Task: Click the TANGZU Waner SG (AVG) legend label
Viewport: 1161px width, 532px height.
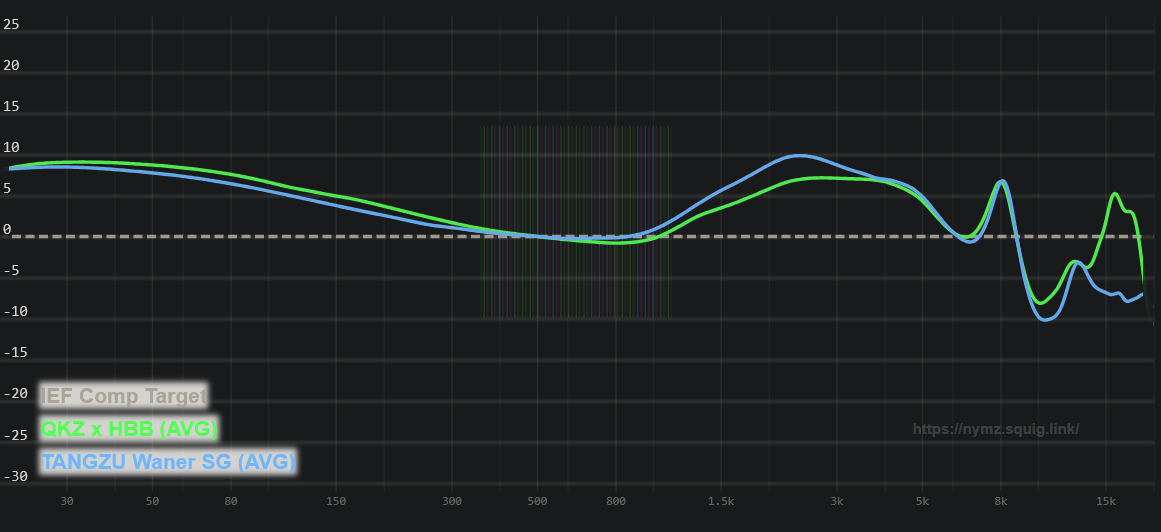Action: click(168, 462)
